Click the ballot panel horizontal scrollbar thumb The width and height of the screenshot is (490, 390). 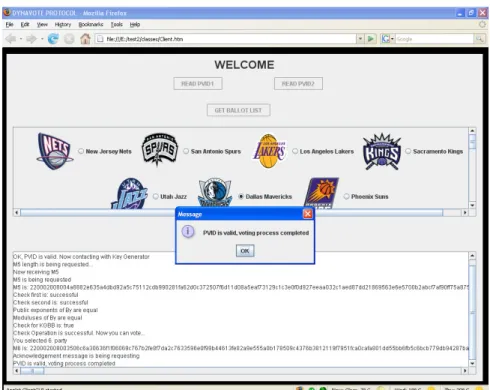click(x=232, y=212)
